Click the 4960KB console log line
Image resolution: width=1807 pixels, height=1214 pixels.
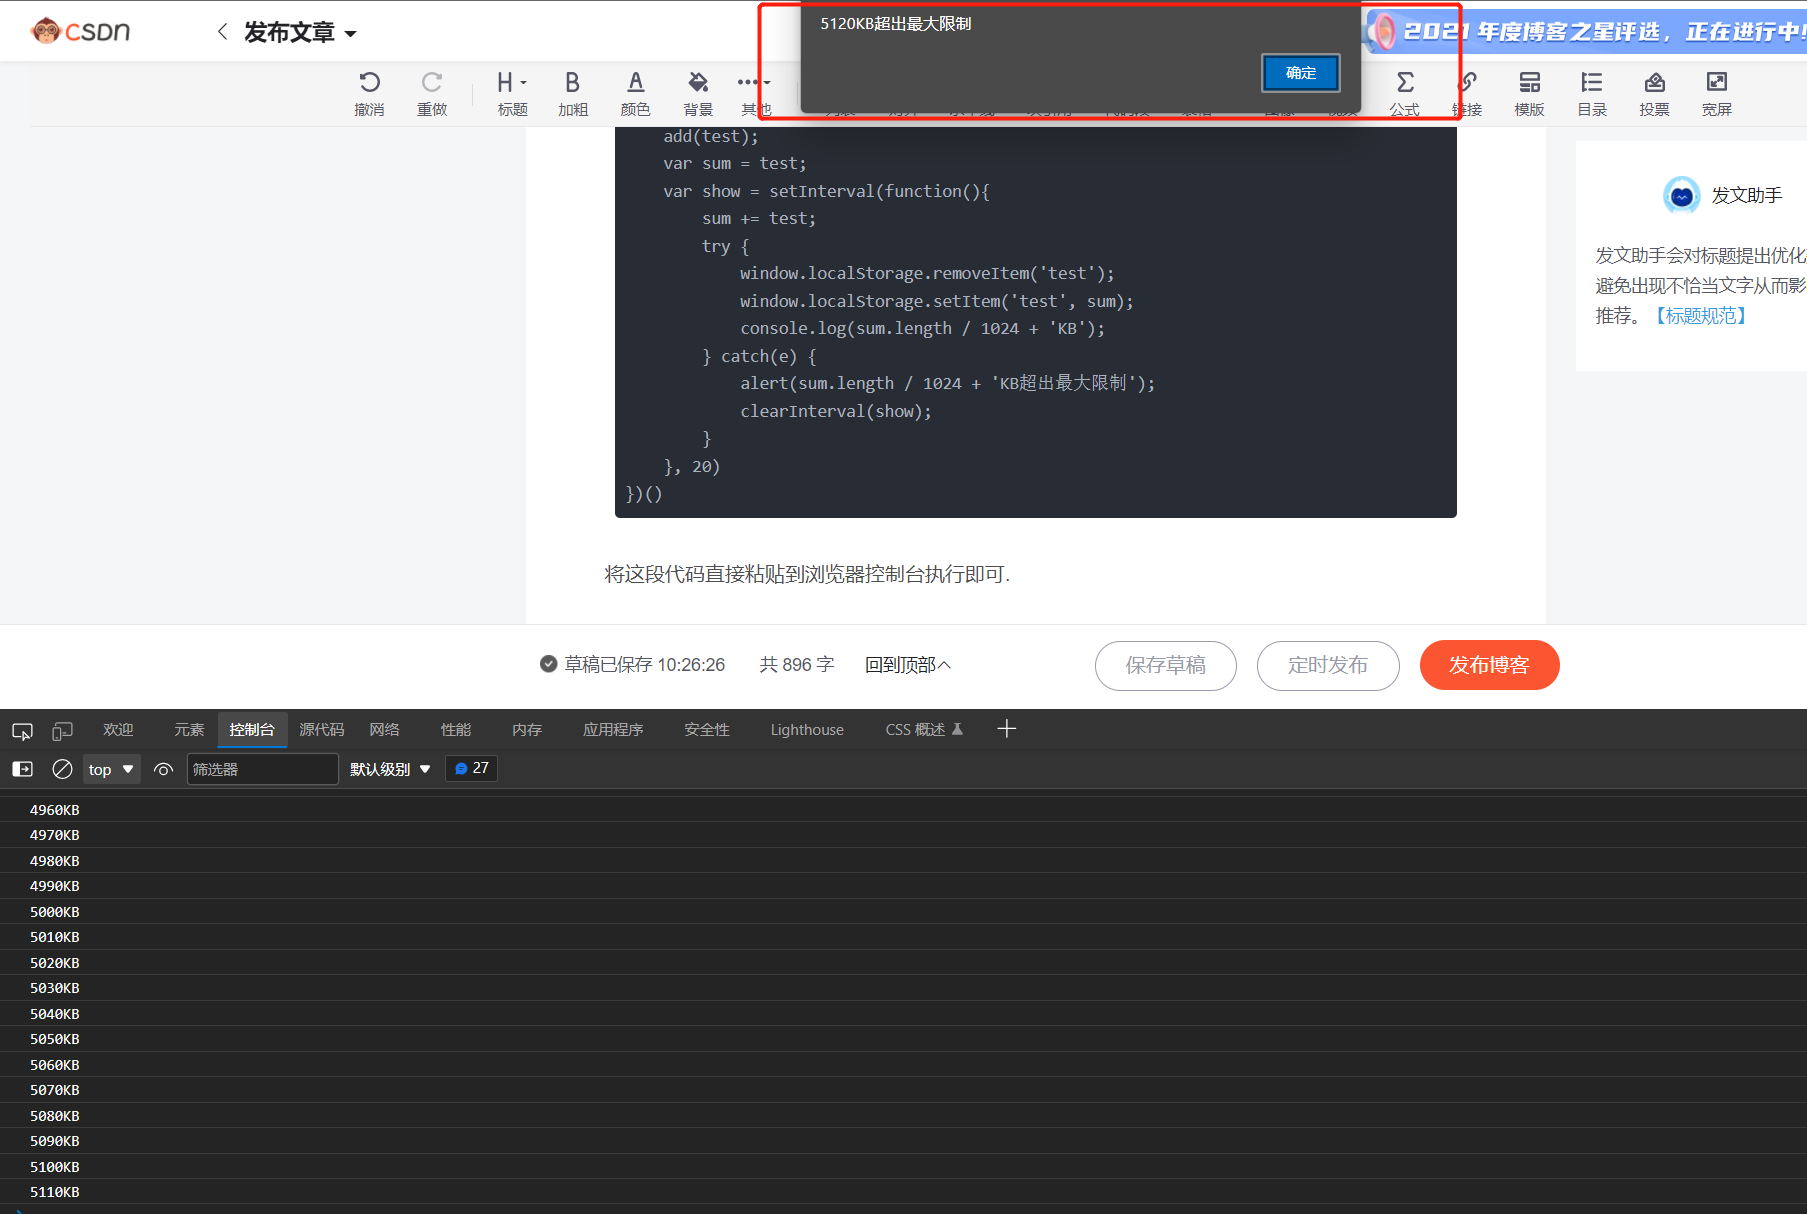tap(903, 810)
